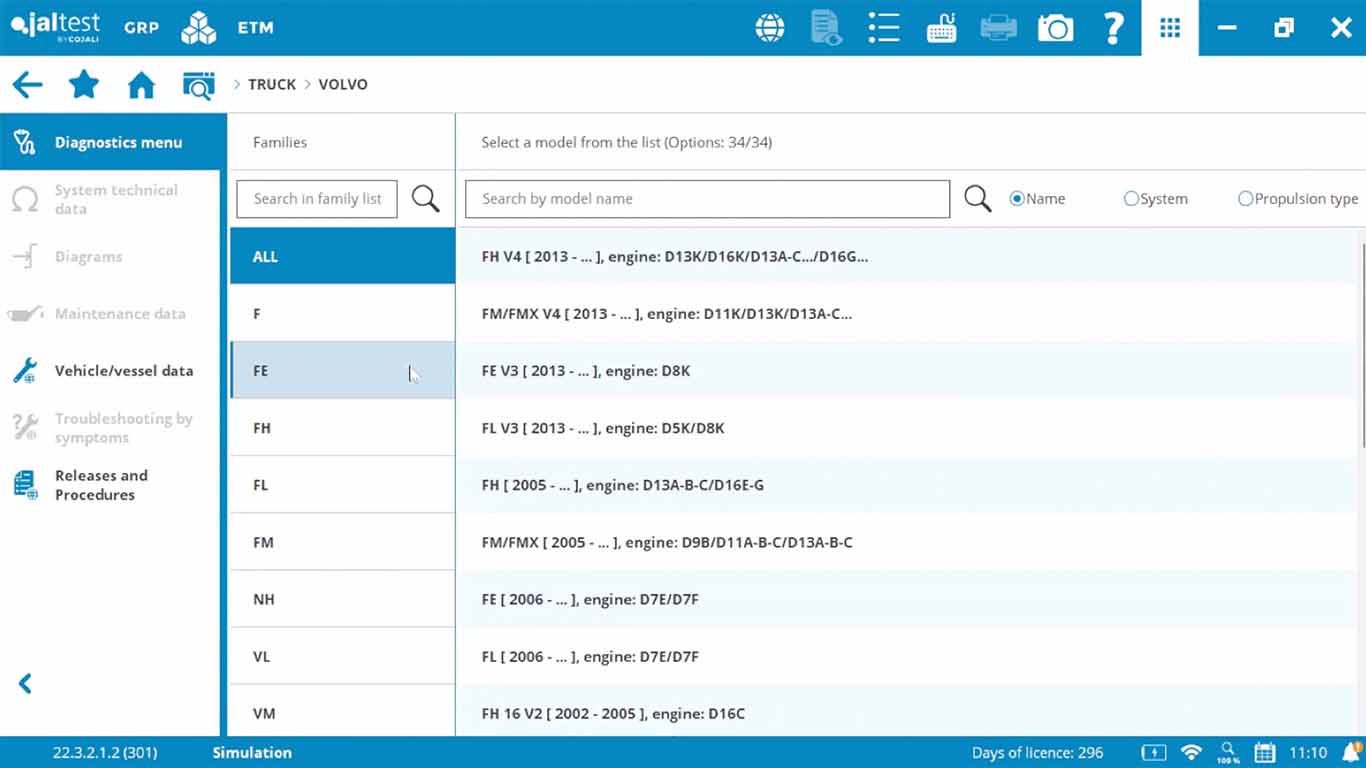The height and width of the screenshot is (768, 1366).
Task: Click the family list search magnifier
Action: click(426, 199)
